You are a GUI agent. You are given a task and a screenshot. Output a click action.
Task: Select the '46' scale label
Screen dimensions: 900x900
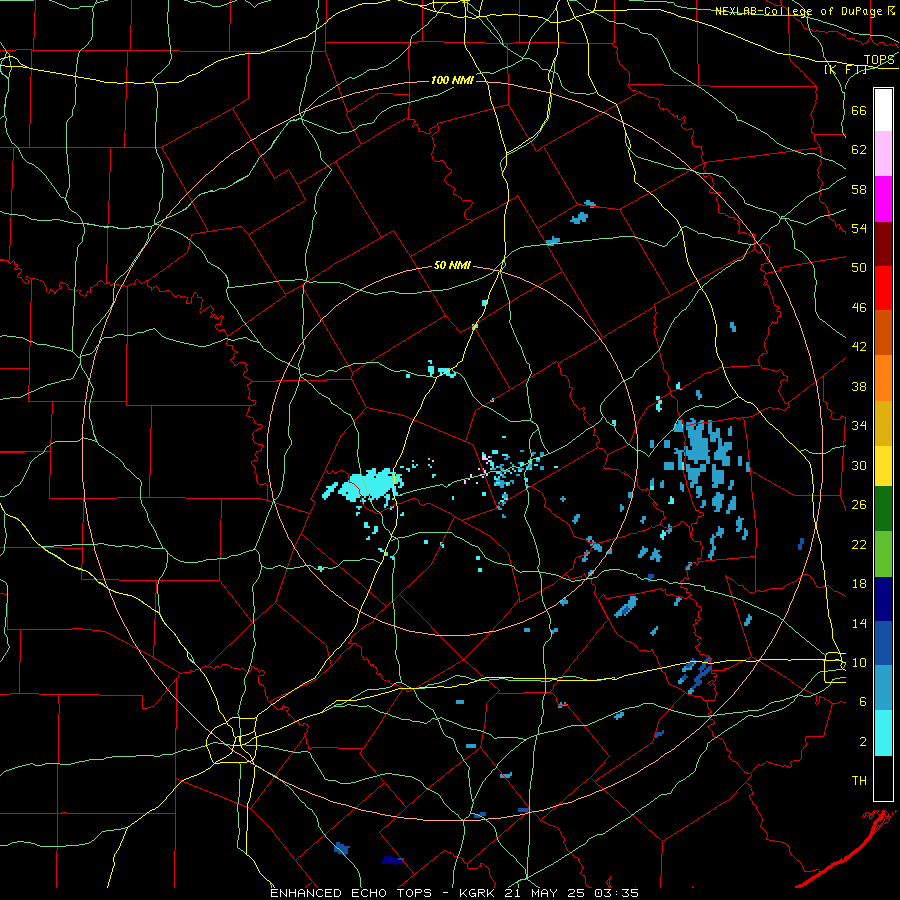pyautogui.click(x=859, y=308)
